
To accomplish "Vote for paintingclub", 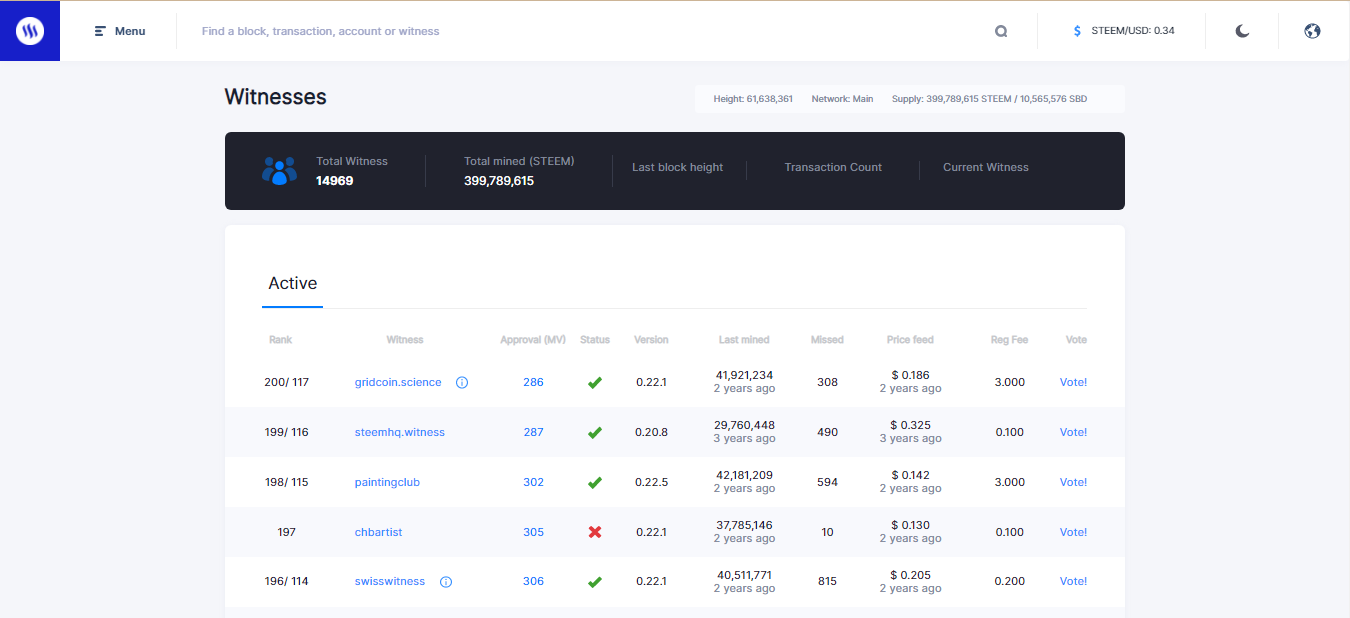I will click(1073, 482).
